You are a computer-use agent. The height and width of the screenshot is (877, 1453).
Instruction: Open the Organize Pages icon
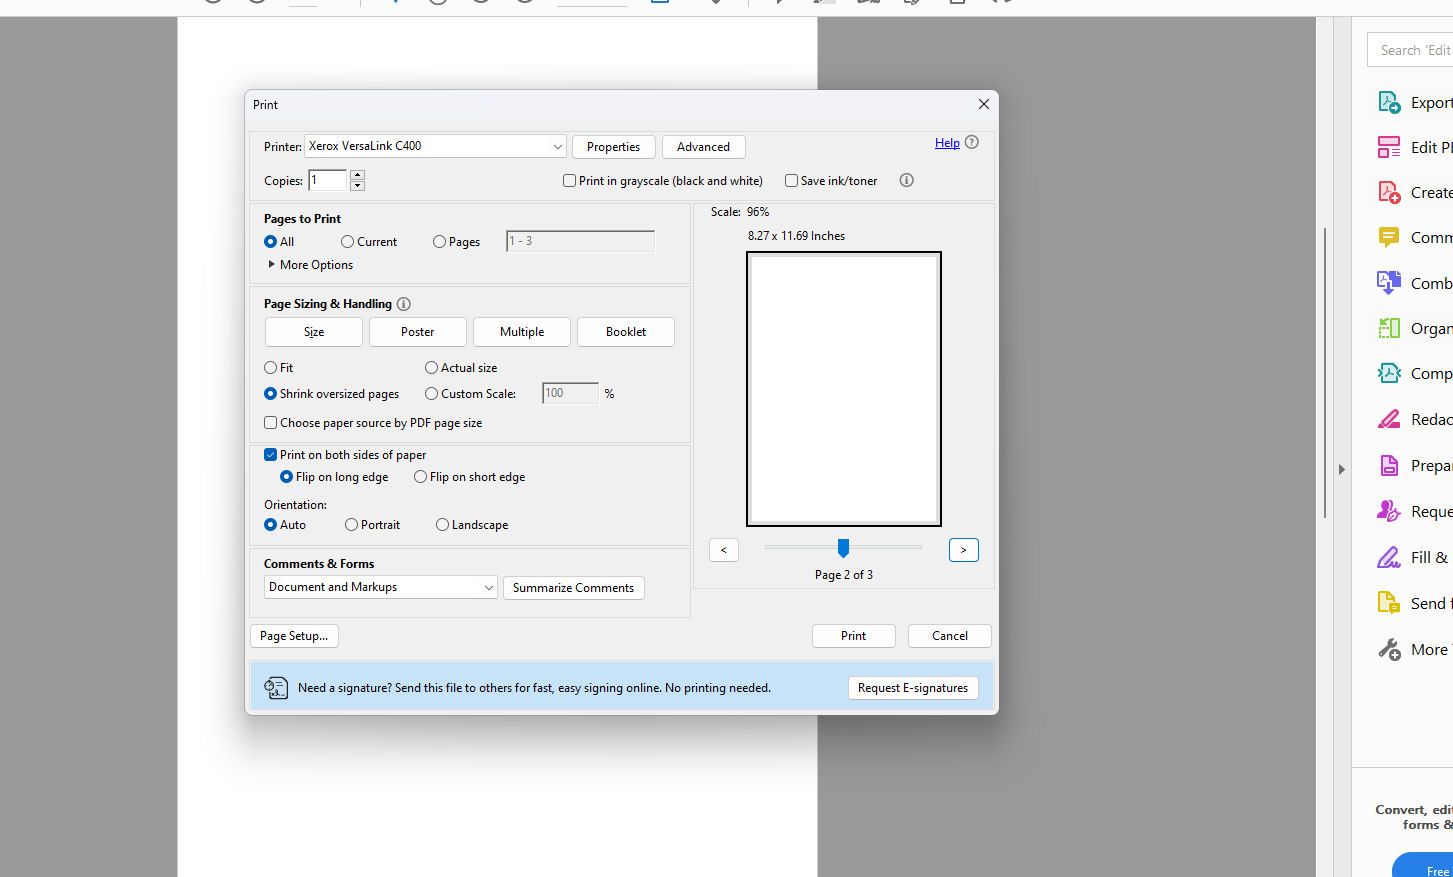click(x=1389, y=328)
